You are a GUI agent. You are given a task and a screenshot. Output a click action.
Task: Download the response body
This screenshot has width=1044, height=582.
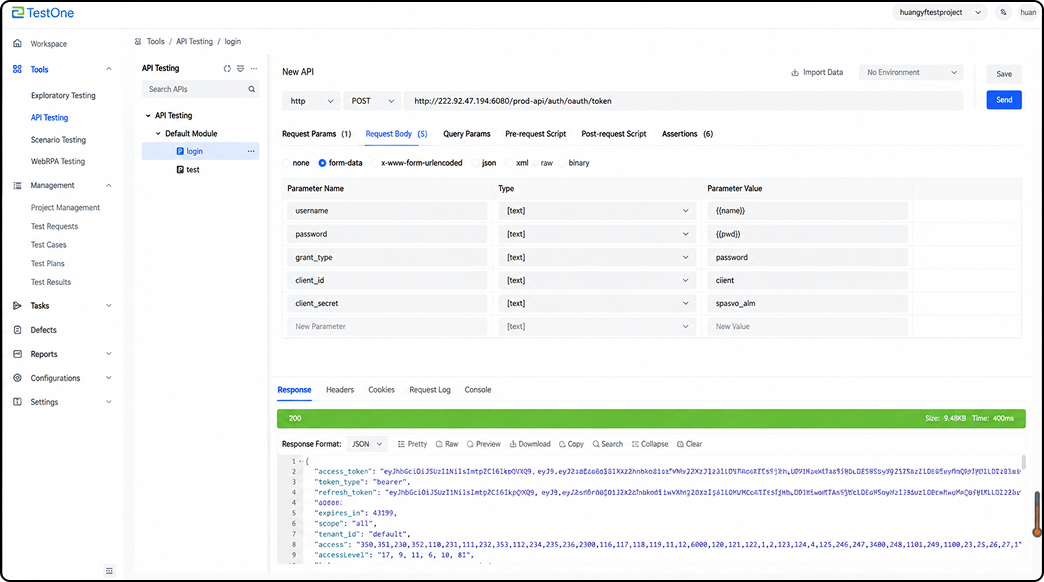530,444
